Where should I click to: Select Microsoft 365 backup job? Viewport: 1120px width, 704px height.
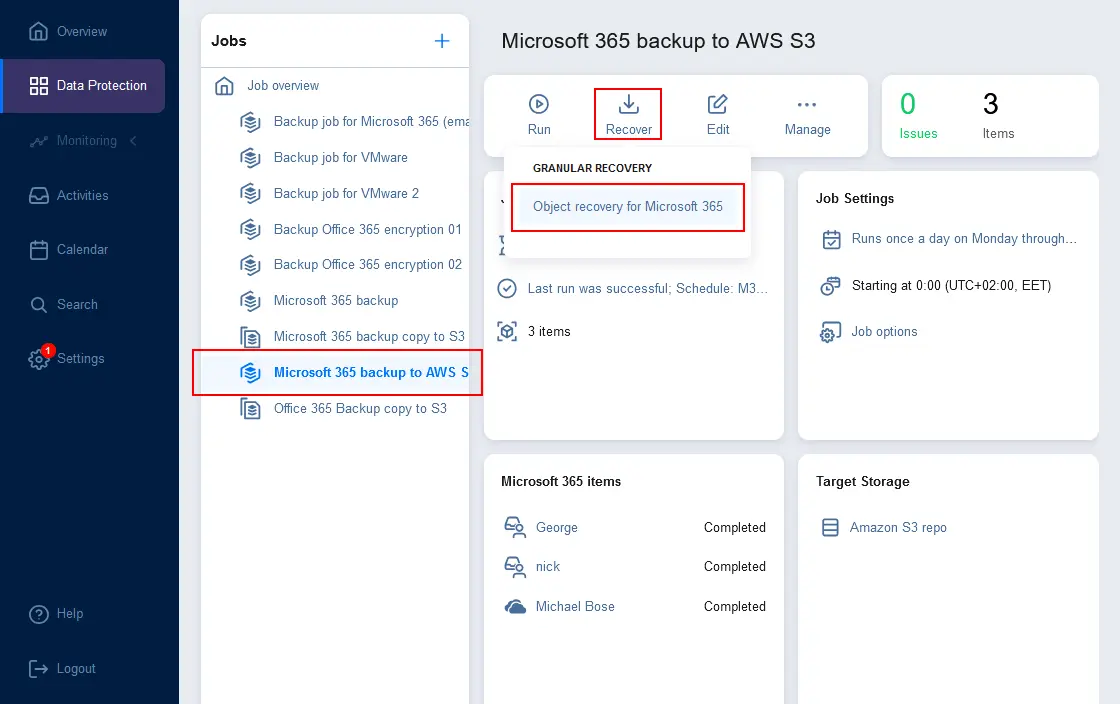tap(319, 301)
